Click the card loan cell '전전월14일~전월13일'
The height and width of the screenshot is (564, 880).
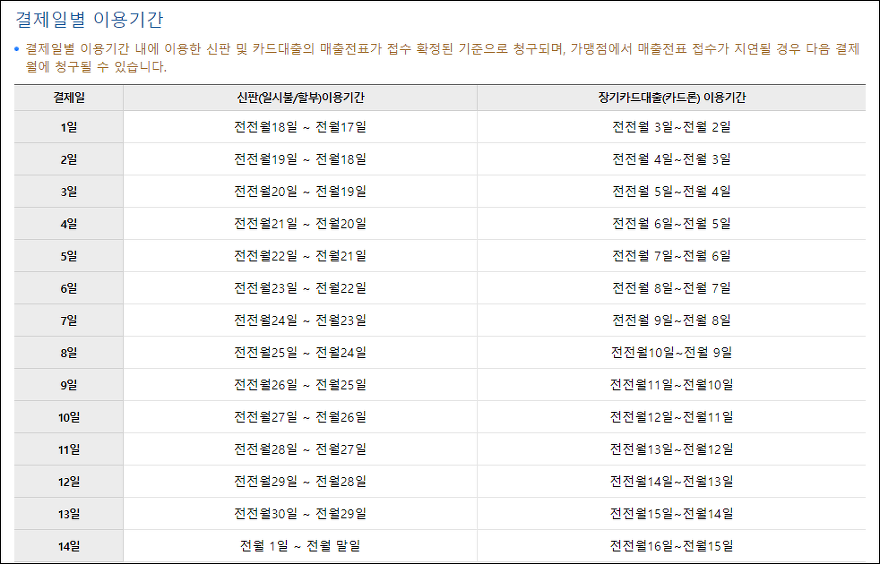pos(672,482)
